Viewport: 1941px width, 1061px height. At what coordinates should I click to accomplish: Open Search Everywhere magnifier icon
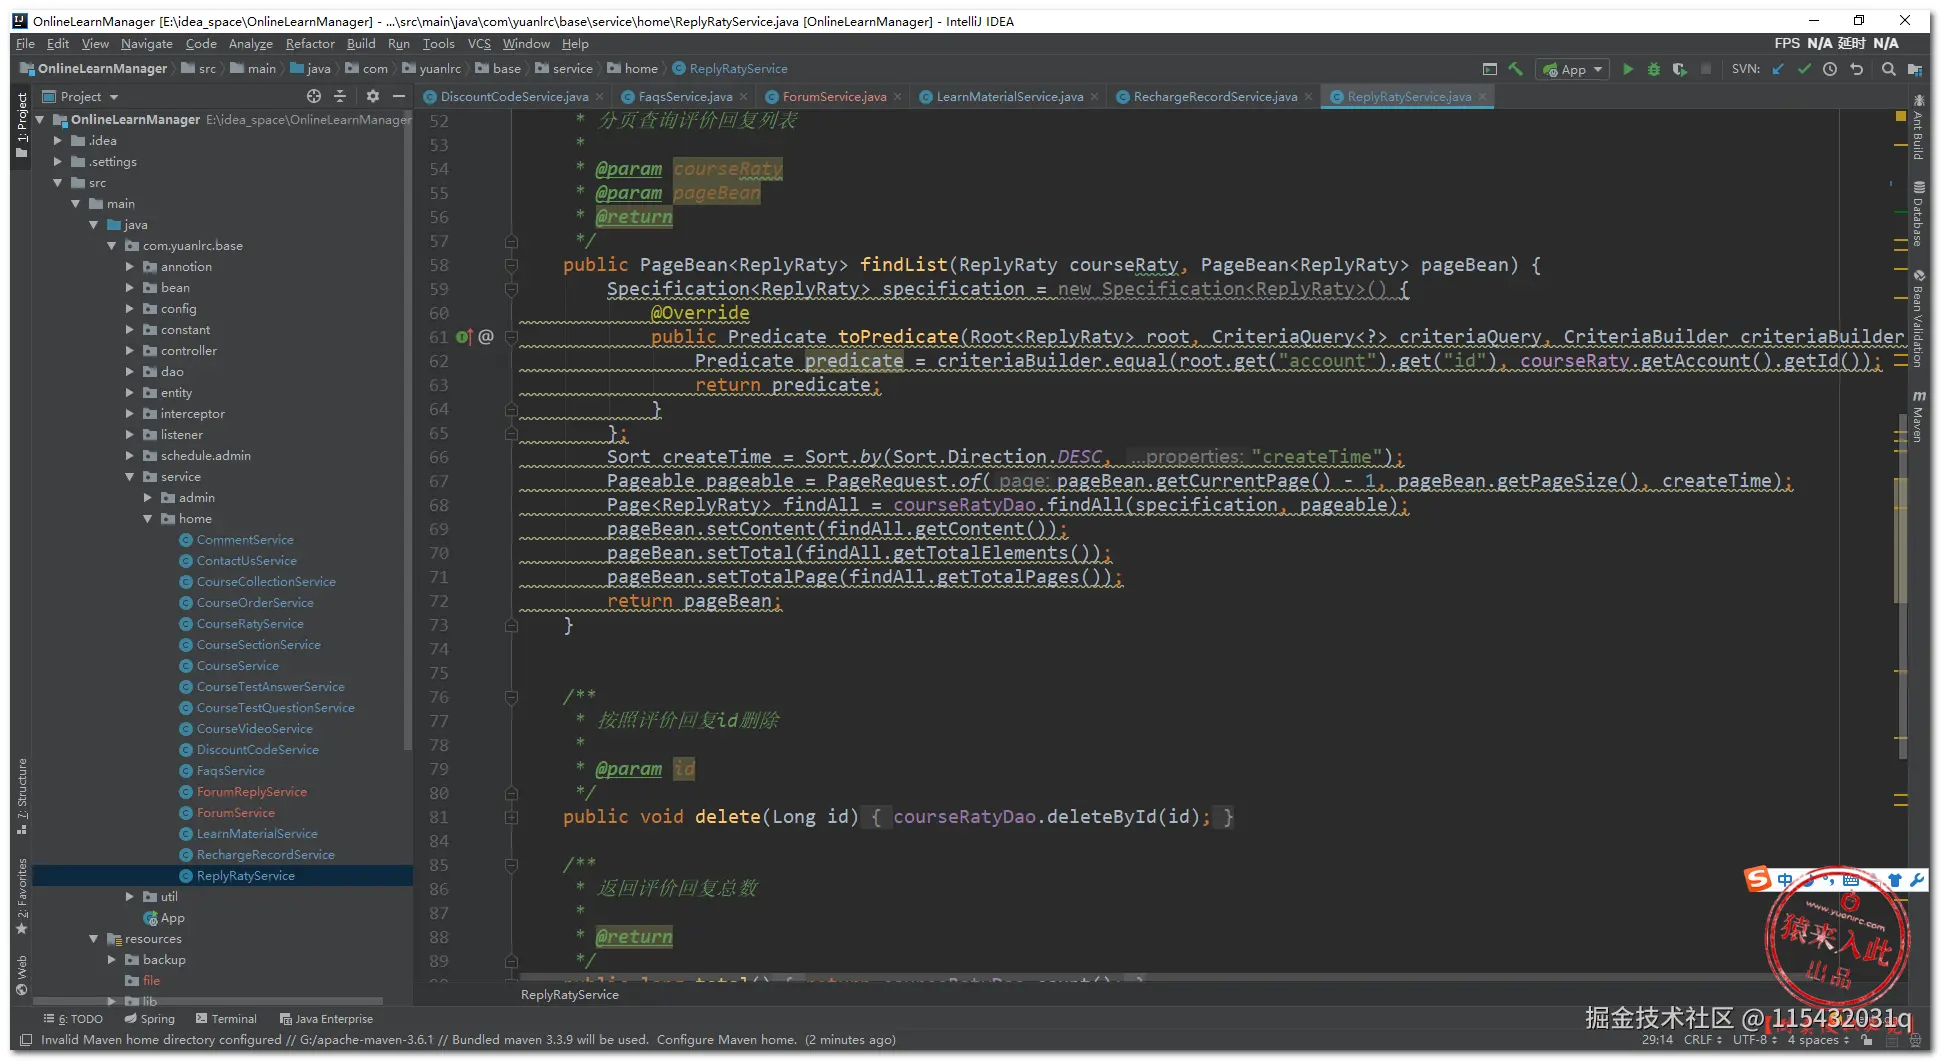1888,69
